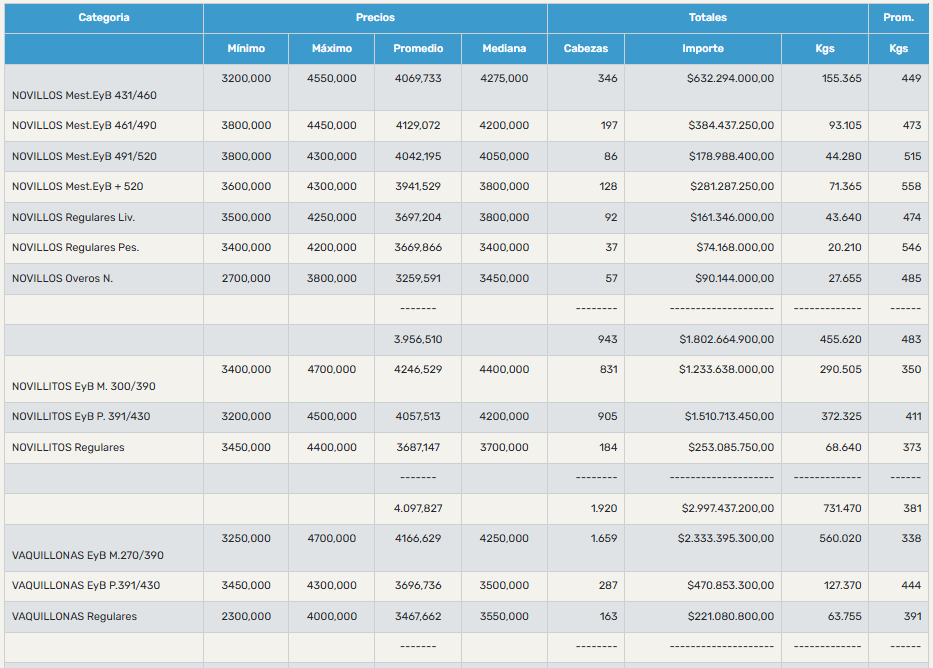933x668 pixels.
Task: Select the Cabezas column header
Action: [x=585, y=49]
